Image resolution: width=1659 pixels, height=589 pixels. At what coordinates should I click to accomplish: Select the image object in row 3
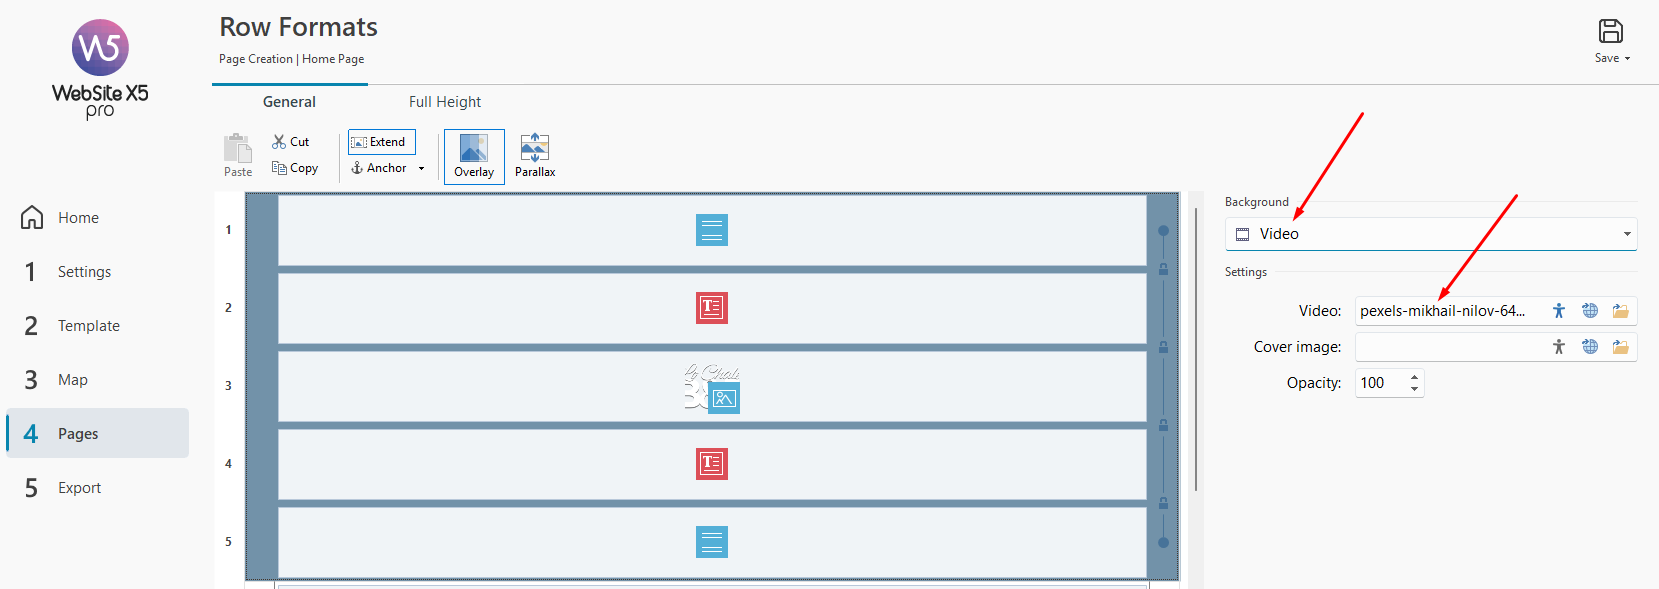tap(724, 398)
